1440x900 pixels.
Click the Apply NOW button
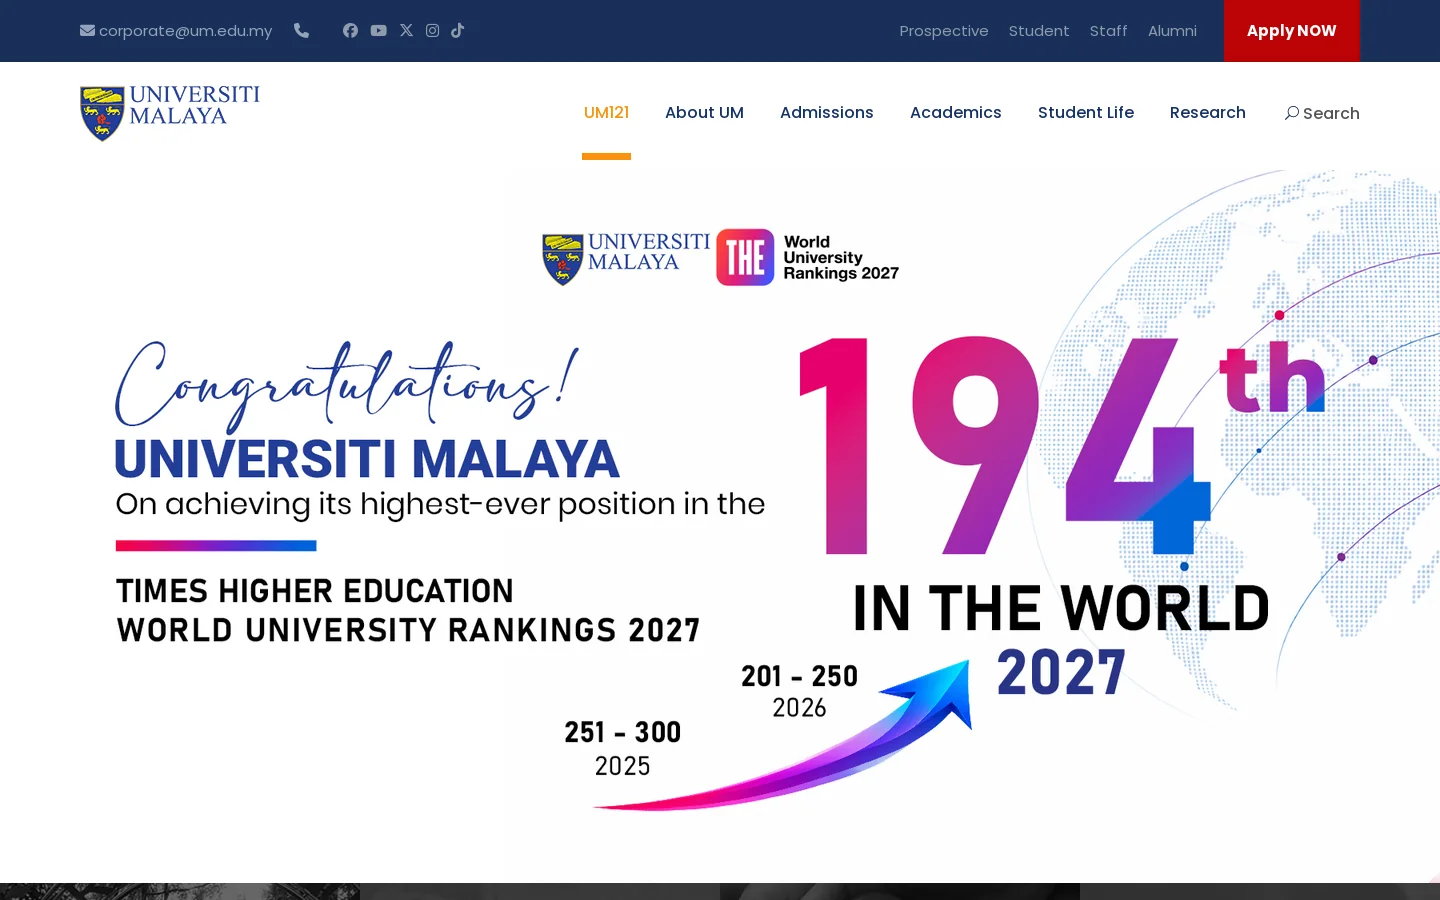coord(1292,31)
